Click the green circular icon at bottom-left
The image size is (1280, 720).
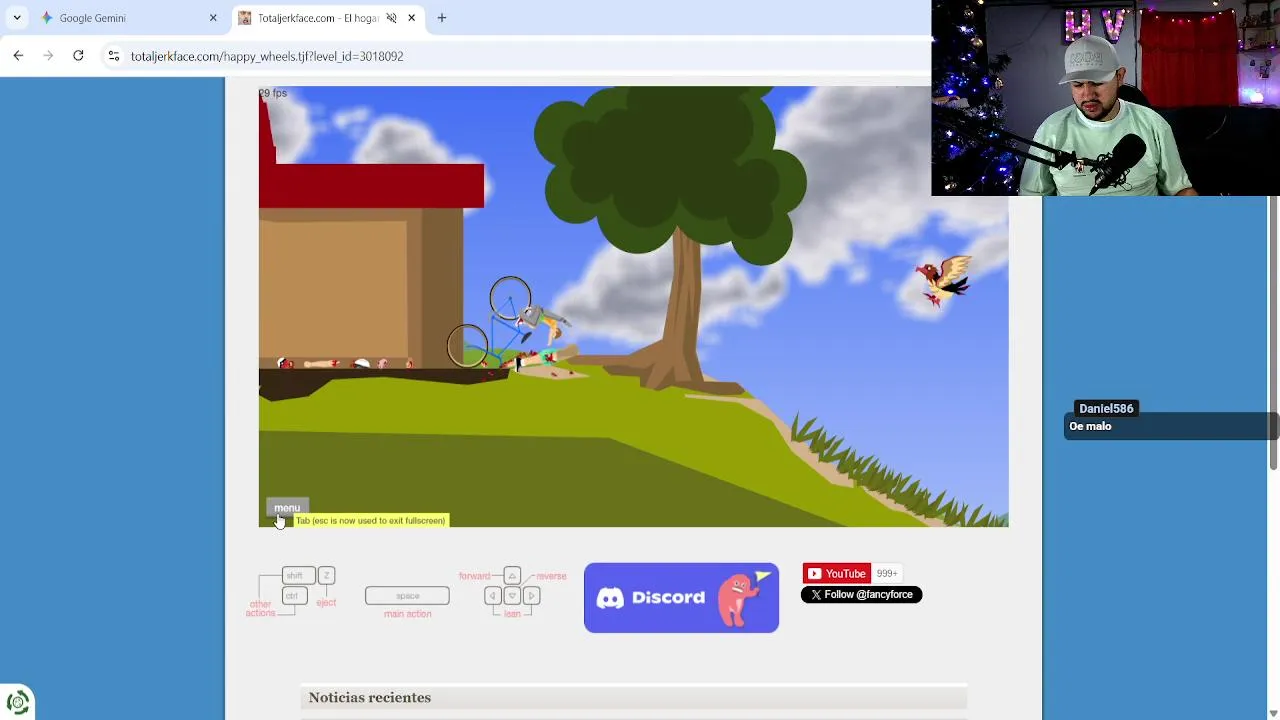click(17, 703)
